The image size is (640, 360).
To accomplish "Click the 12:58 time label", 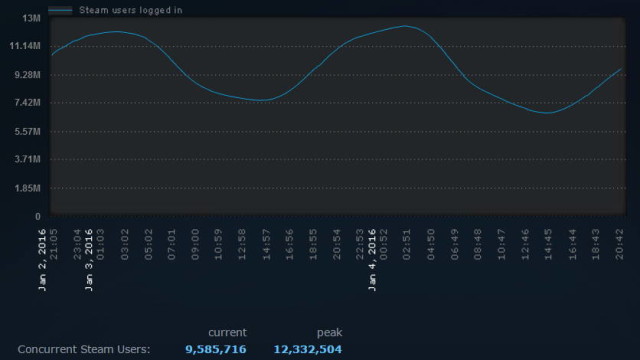I will click(x=242, y=244).
